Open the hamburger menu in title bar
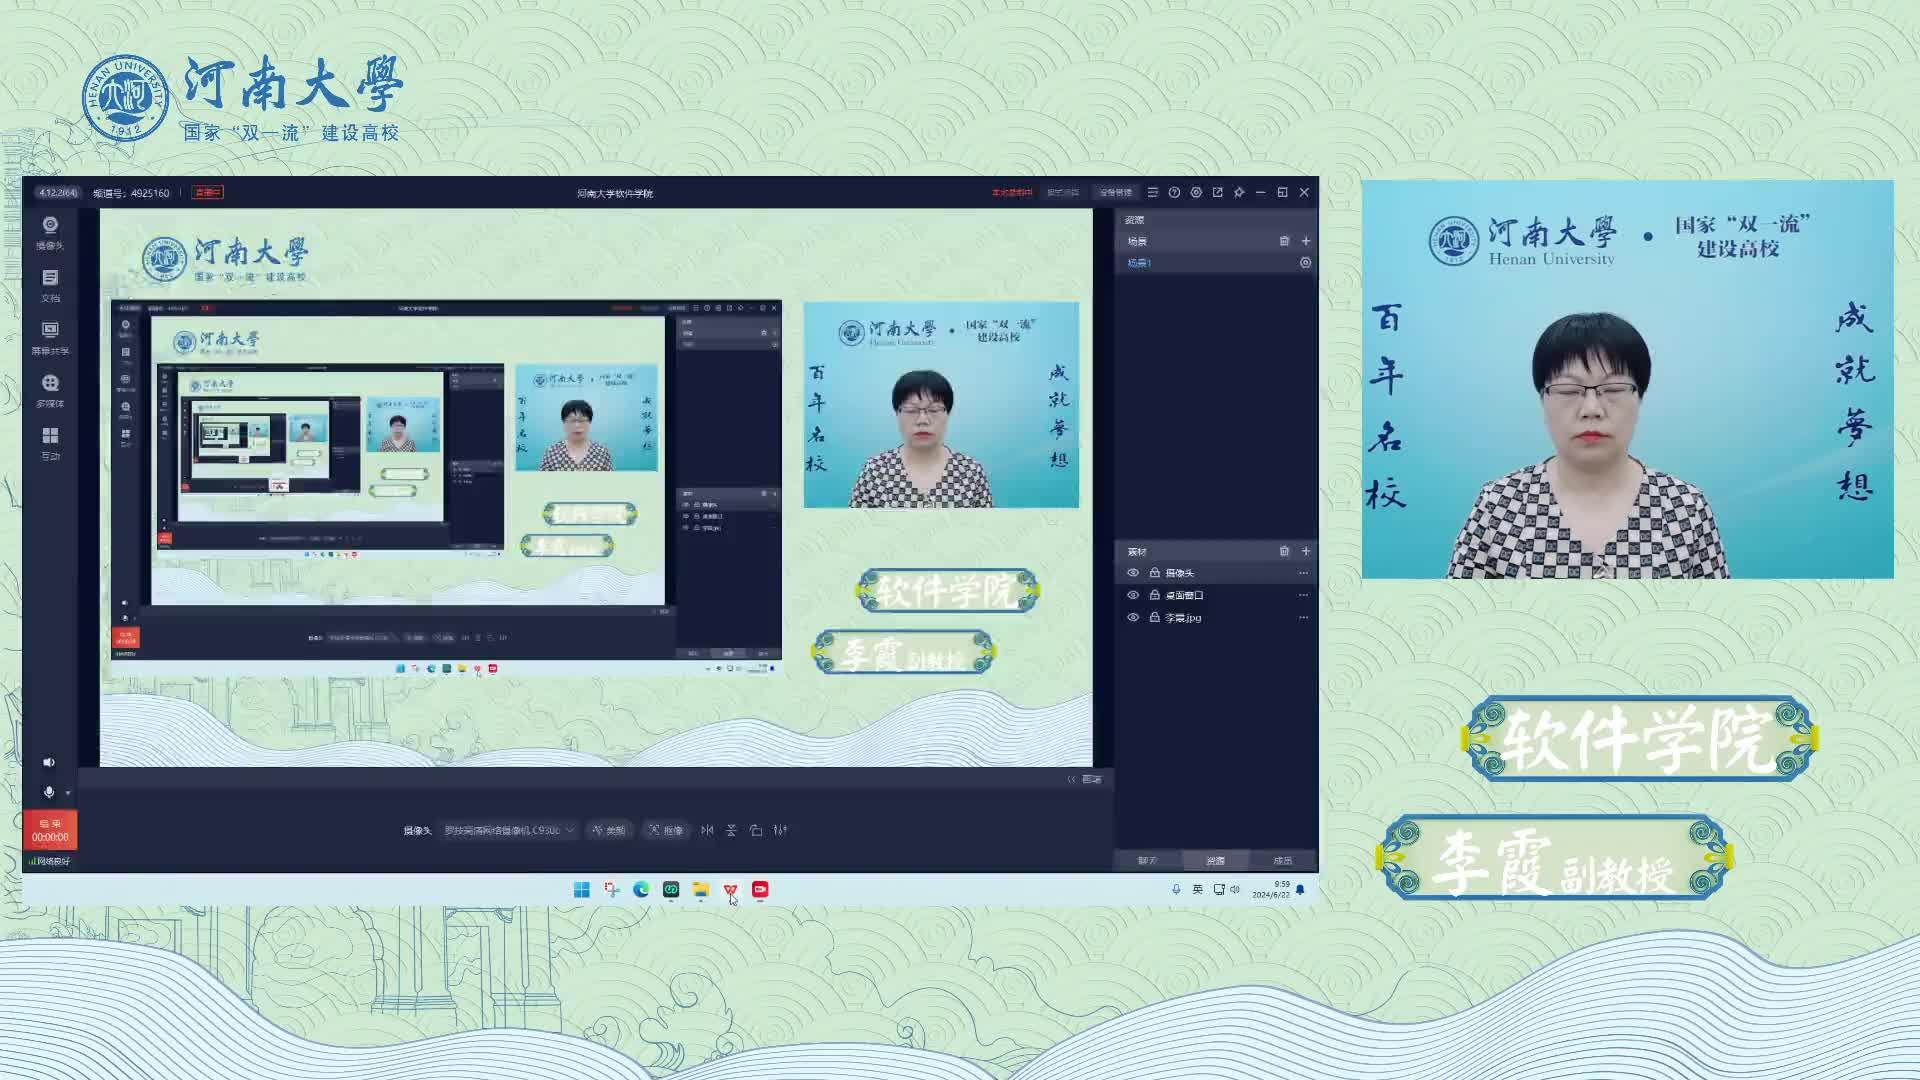1920x1080 pixels. (1153, 192)
